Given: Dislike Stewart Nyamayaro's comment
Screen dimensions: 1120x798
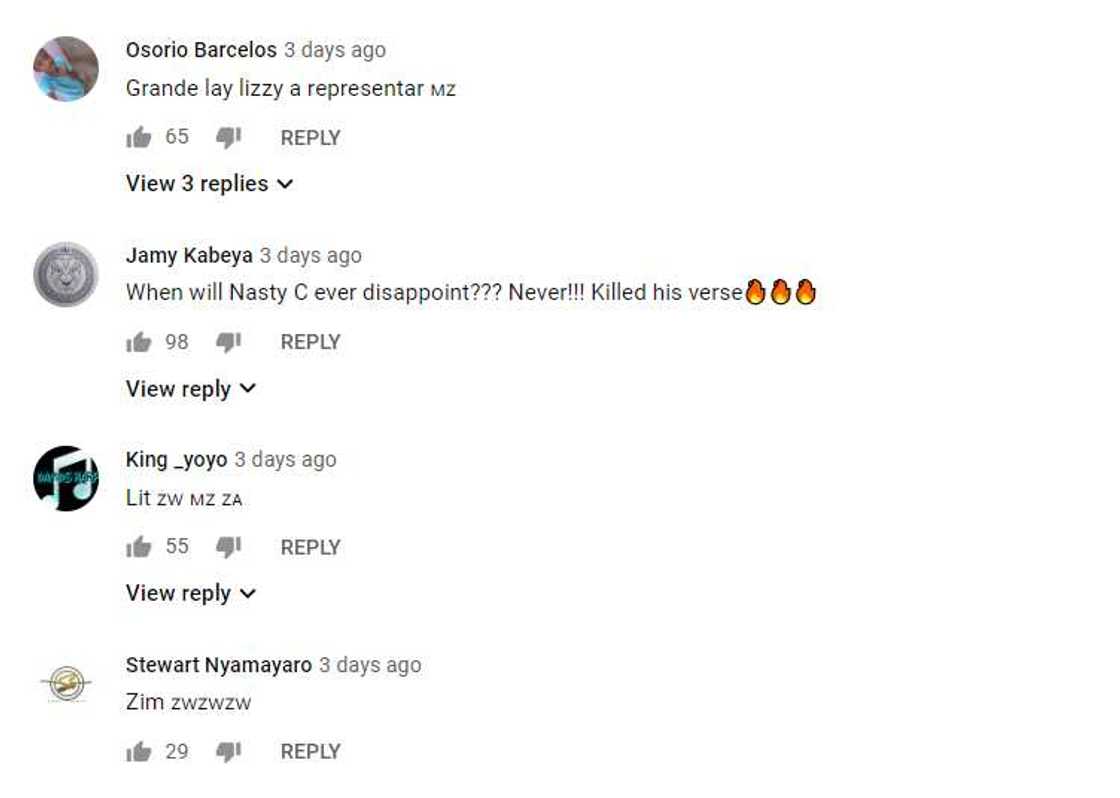Looking at the screenshot, I should (x=229, y=752).
